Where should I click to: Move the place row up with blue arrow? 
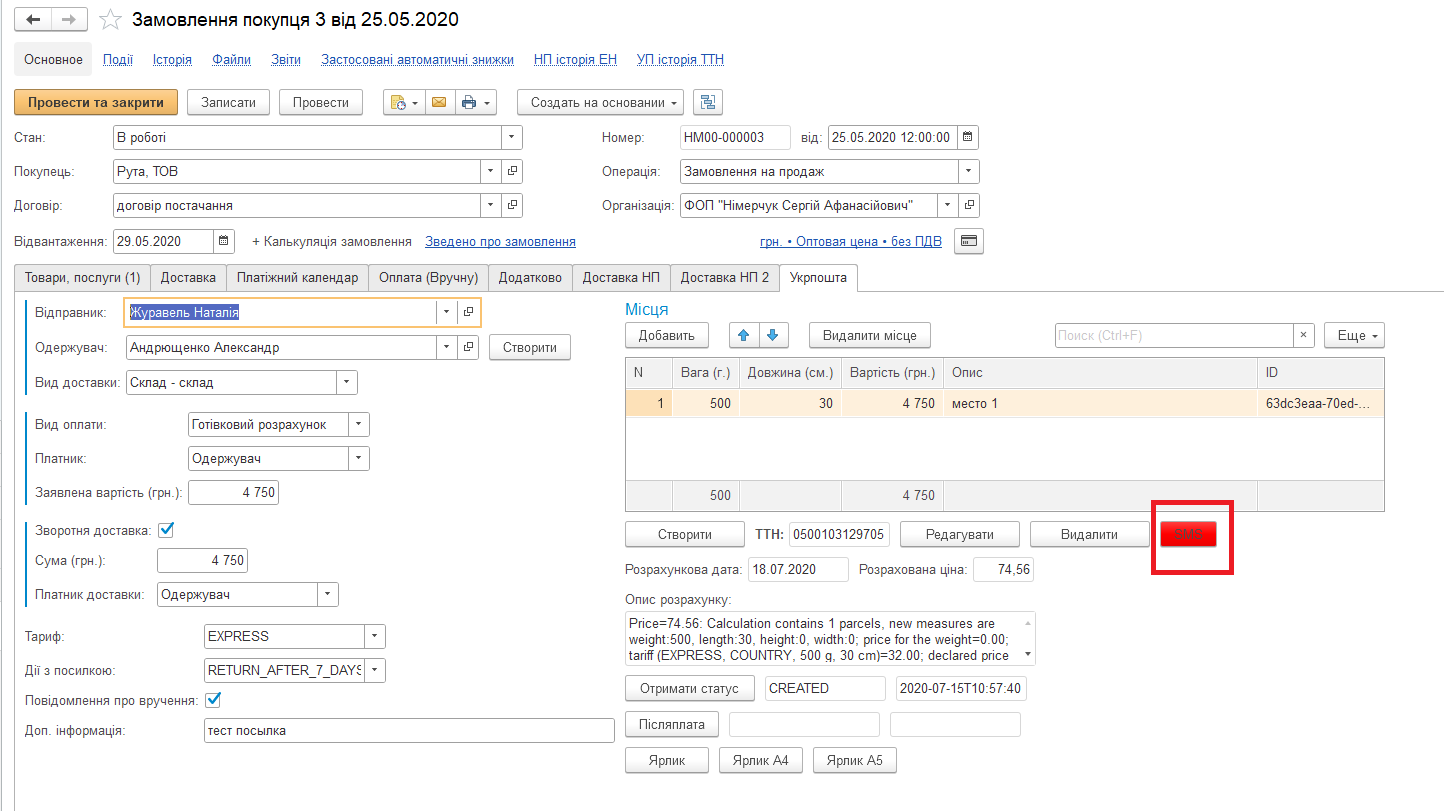[x=743, y=335]
